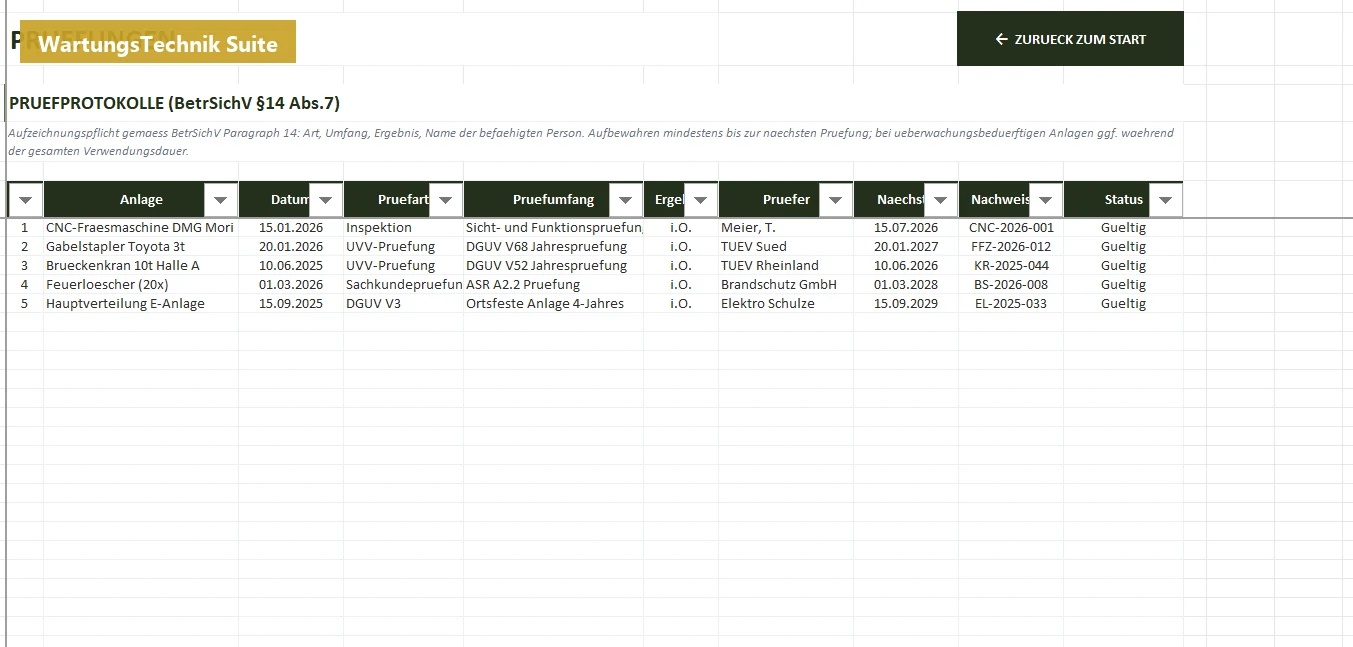Open the Pruefart column filter dropdown
Screen dimensions: 1353x647
pos(446,200)
